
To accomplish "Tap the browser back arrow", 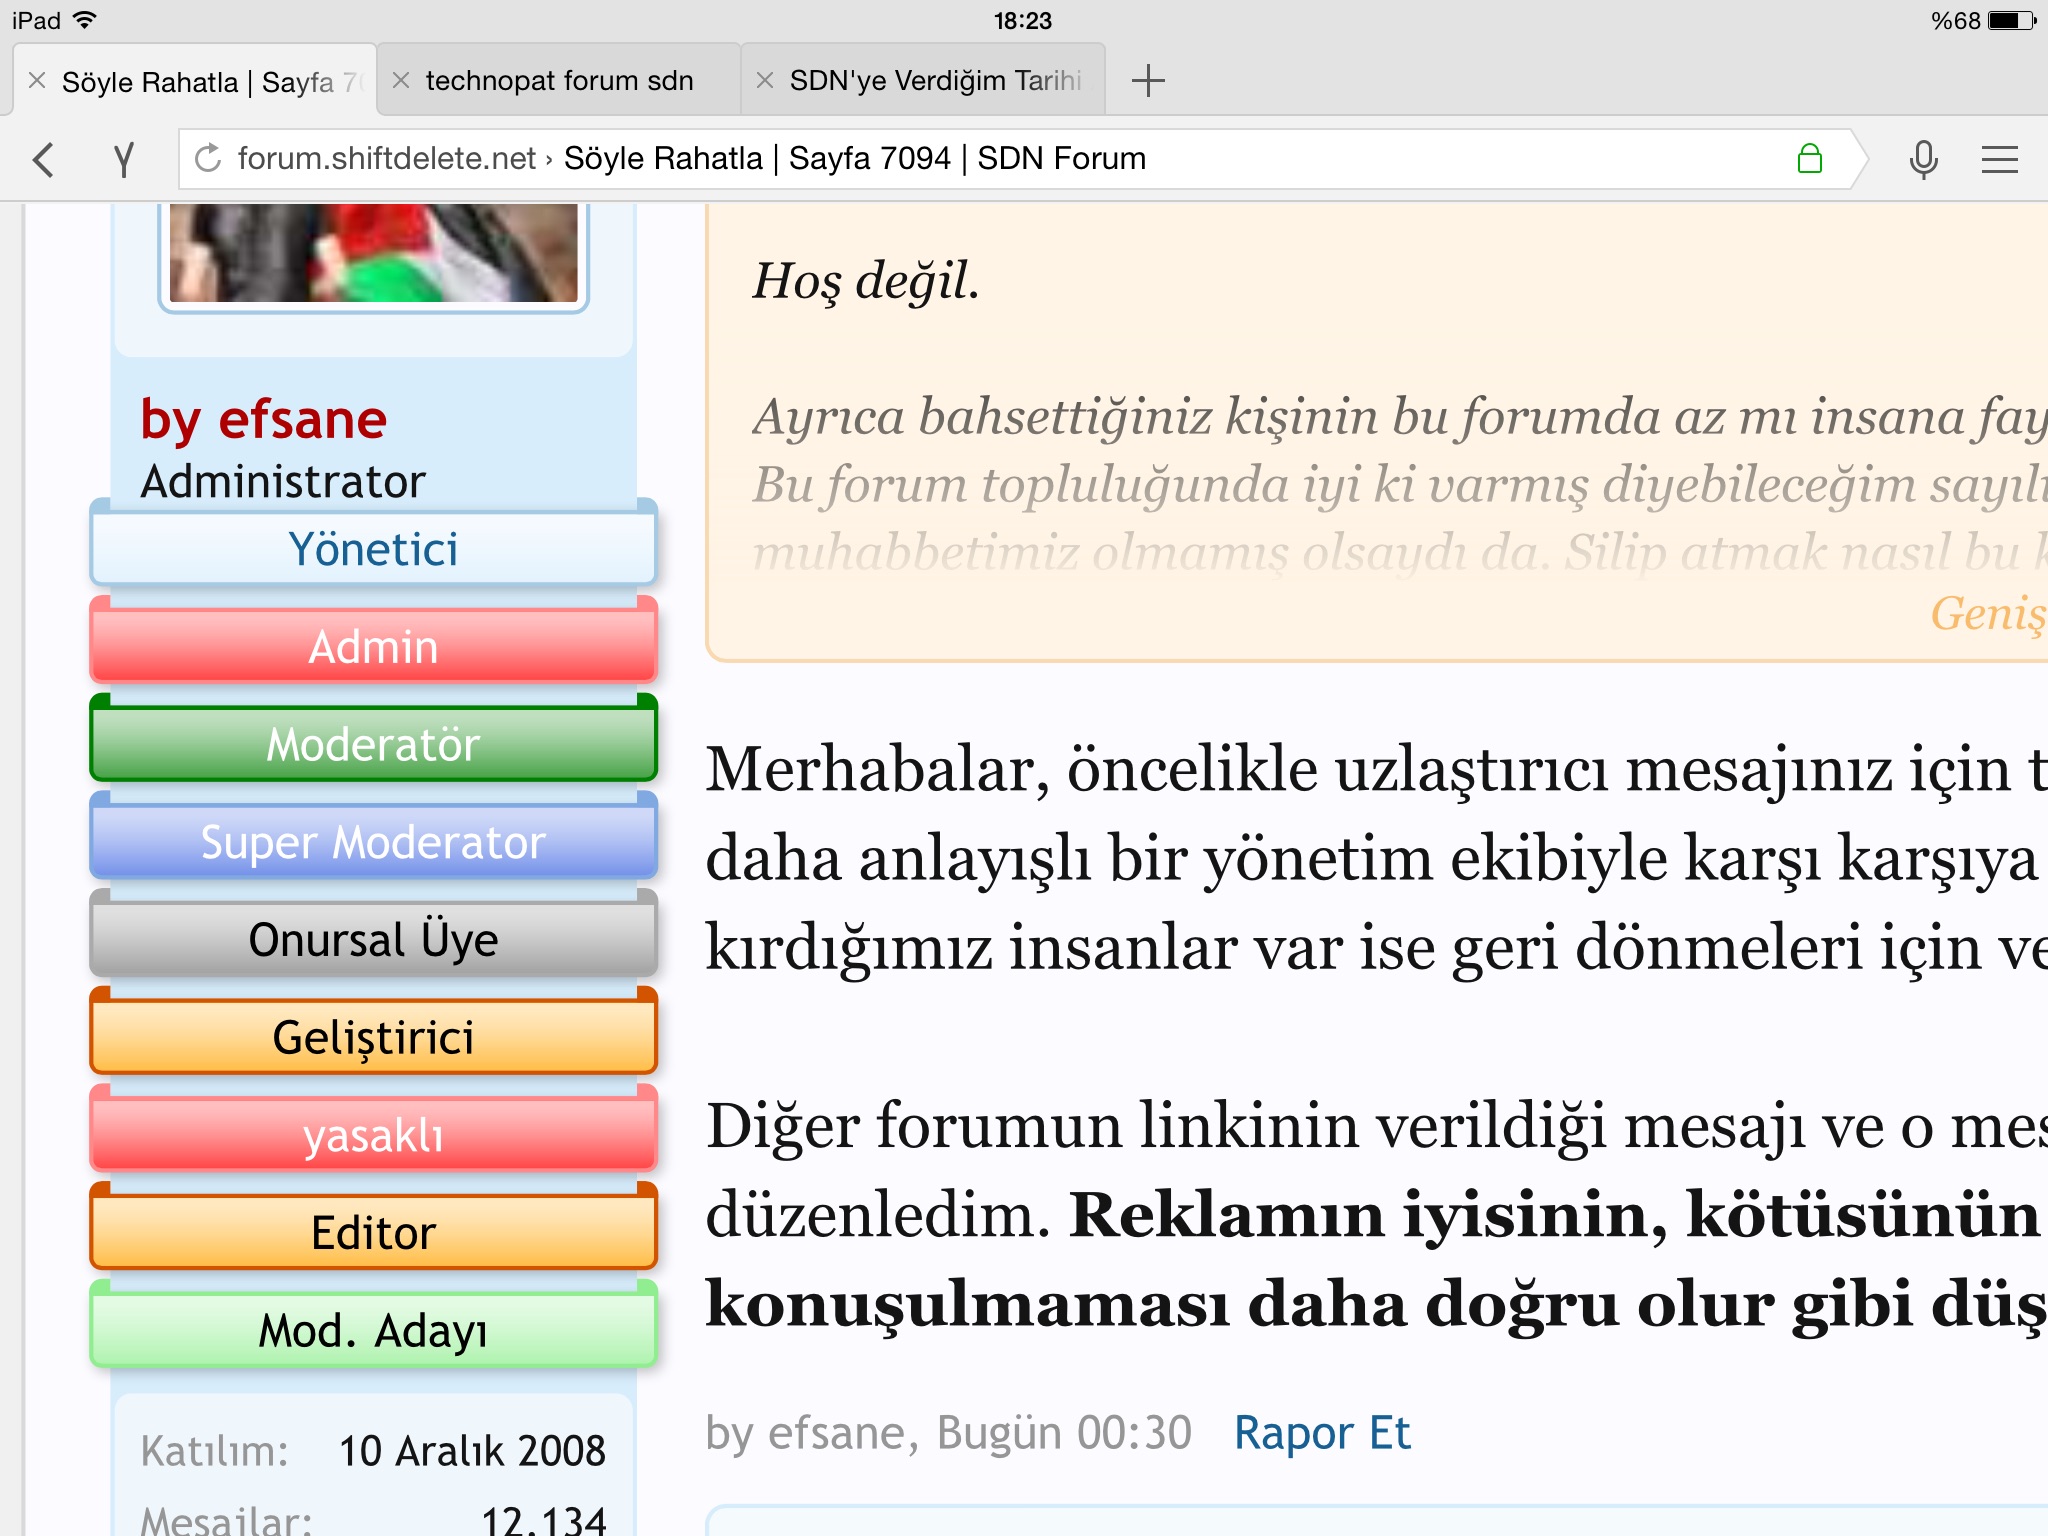I will pos(44,159).
